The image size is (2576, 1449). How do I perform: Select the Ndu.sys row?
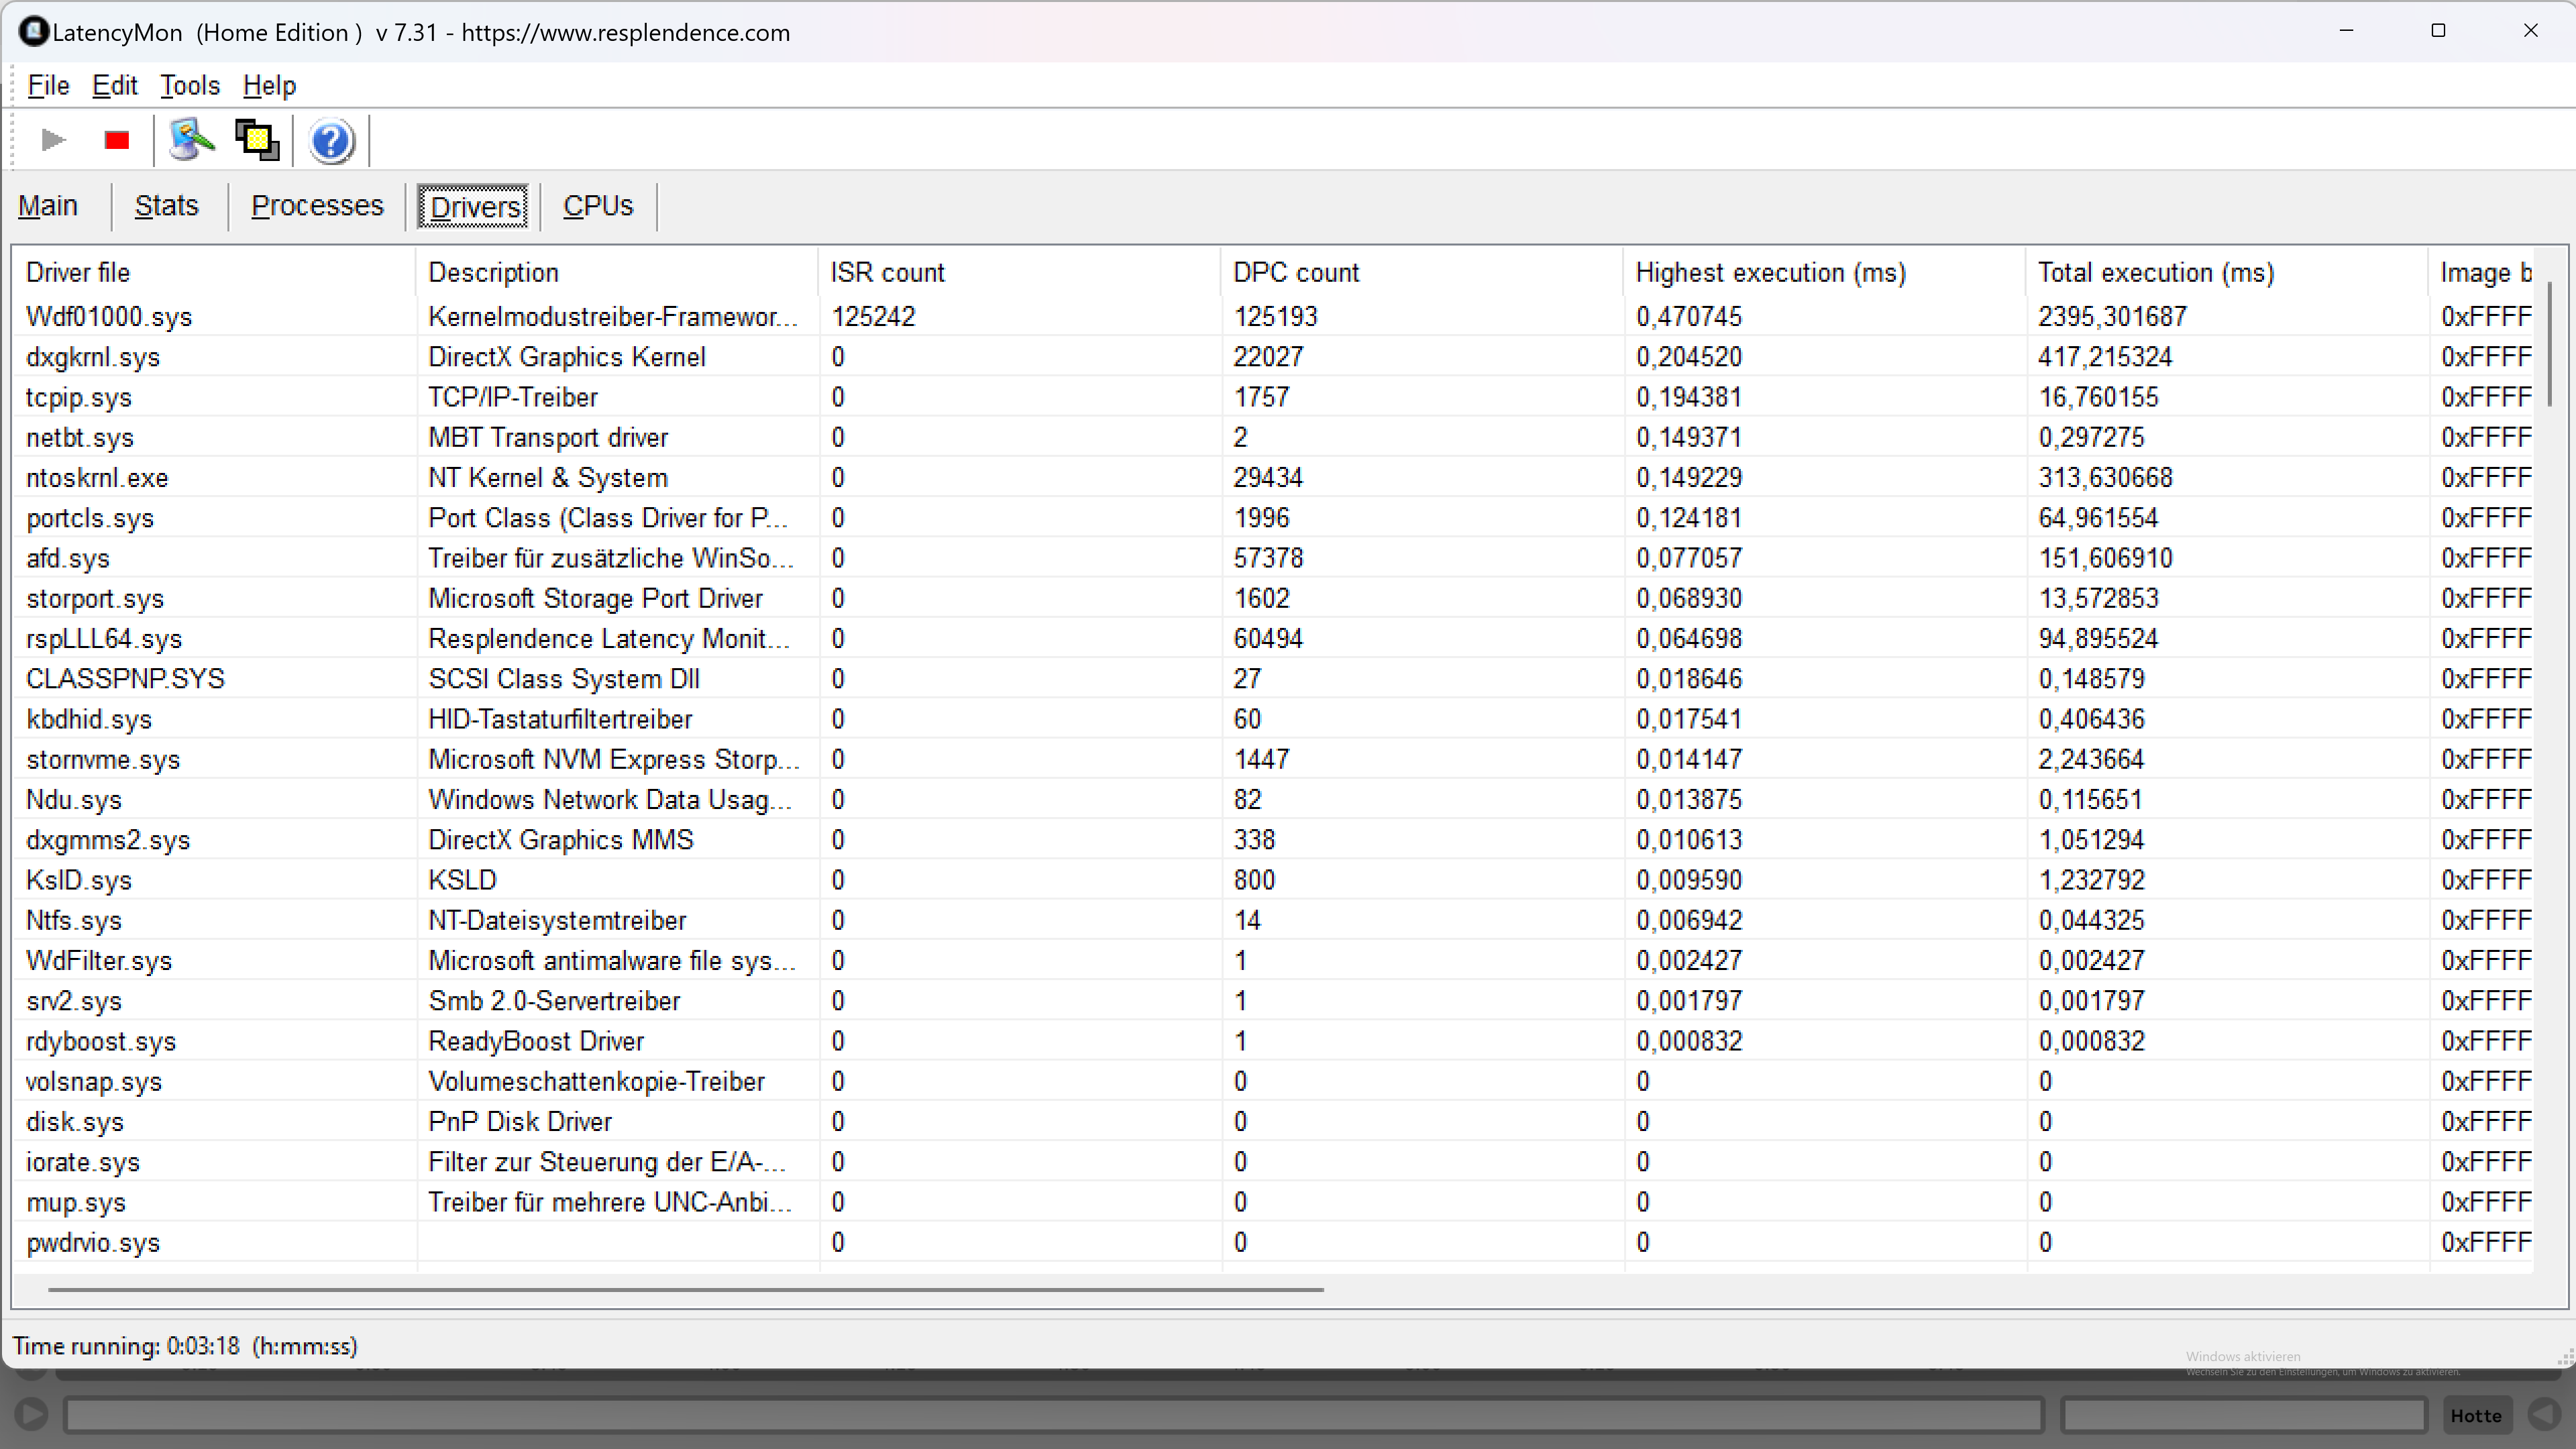[1273, 799]
